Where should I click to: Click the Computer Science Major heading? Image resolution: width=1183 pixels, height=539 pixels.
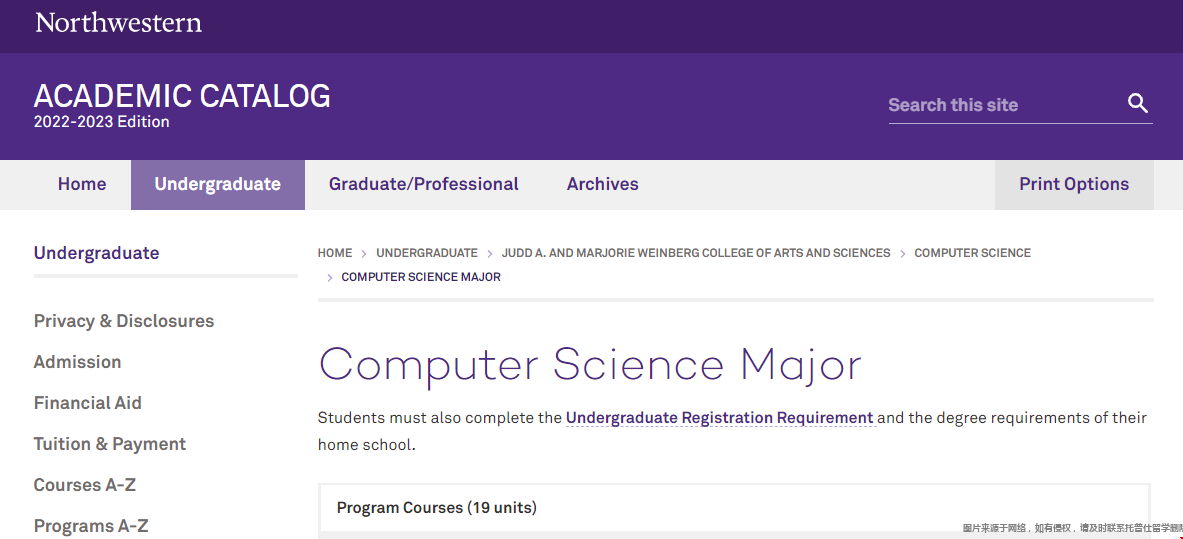[589, 365]
